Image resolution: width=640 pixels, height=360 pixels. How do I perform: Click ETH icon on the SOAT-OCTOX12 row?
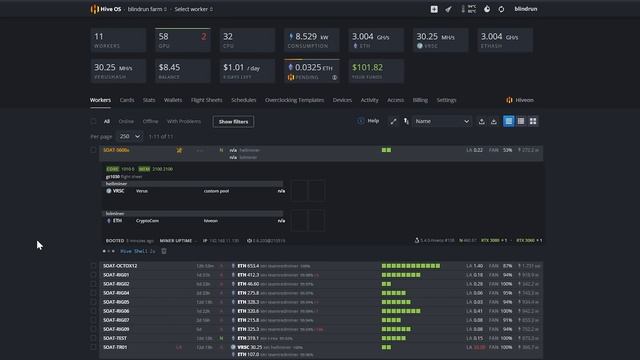pyautogui.click(x=233, y=266)
